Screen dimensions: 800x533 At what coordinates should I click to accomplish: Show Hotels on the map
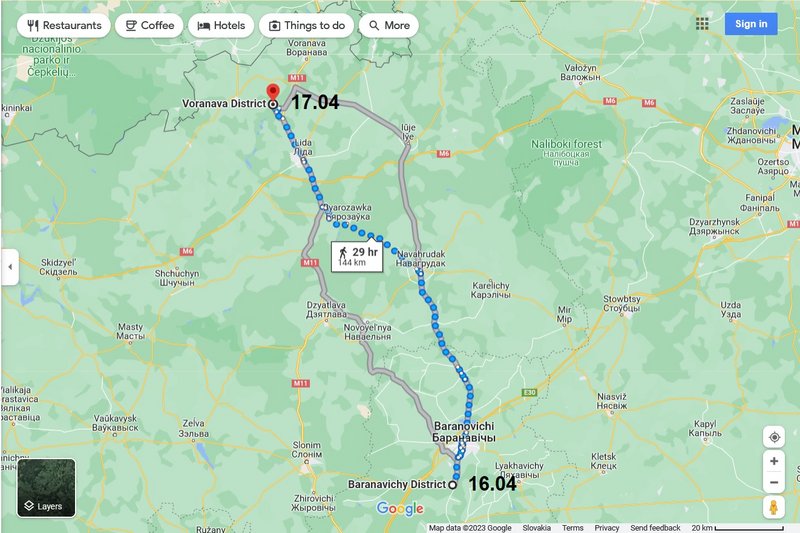pyautogui.click(x=221, y=26)
